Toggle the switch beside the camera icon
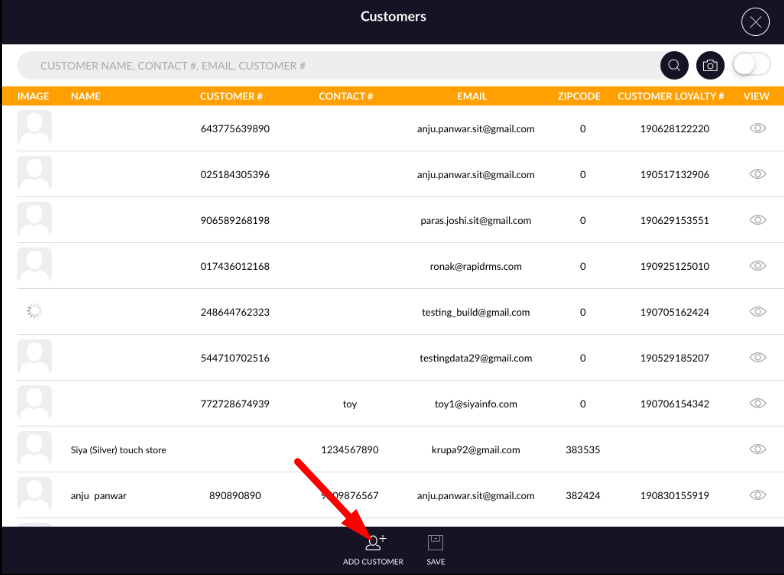 point(751,65)
